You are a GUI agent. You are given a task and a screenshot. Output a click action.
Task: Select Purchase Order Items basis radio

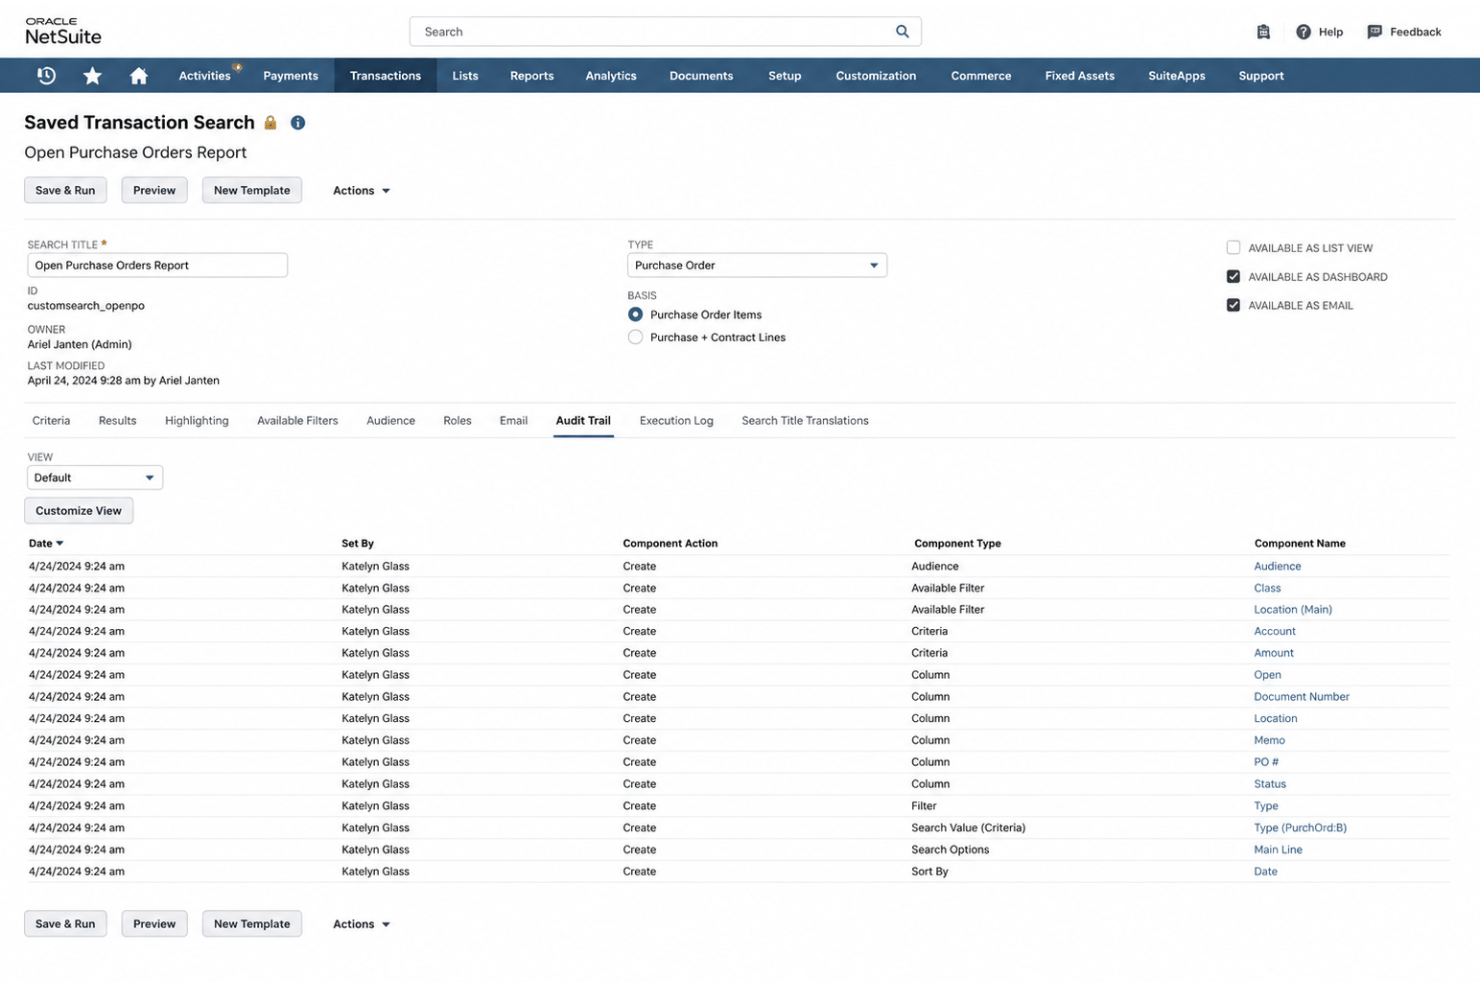click(x=635, y=314)
